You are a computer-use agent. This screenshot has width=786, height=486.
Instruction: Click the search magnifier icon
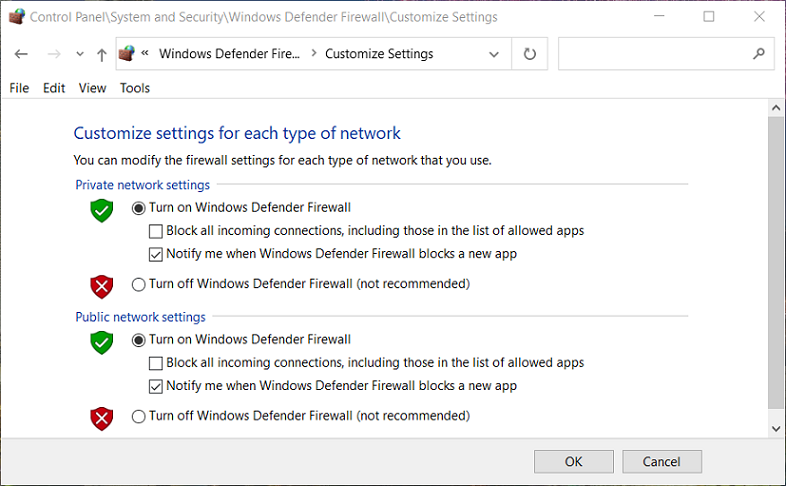(x=759, y=53)
